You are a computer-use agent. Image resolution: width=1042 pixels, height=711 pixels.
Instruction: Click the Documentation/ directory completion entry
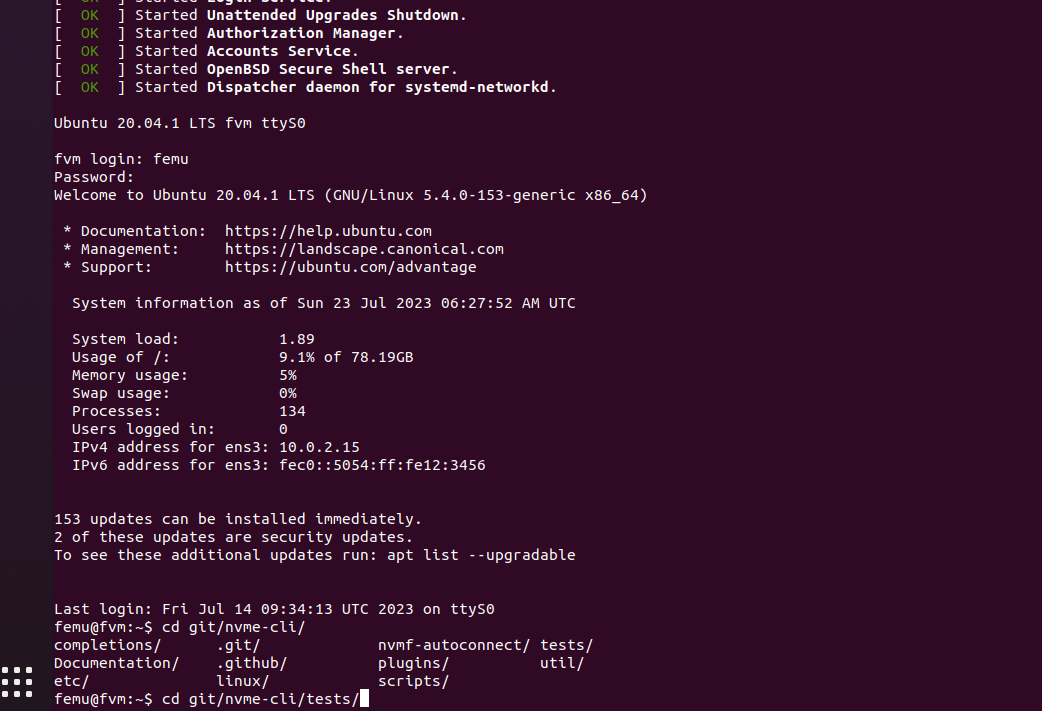[116, 663]
